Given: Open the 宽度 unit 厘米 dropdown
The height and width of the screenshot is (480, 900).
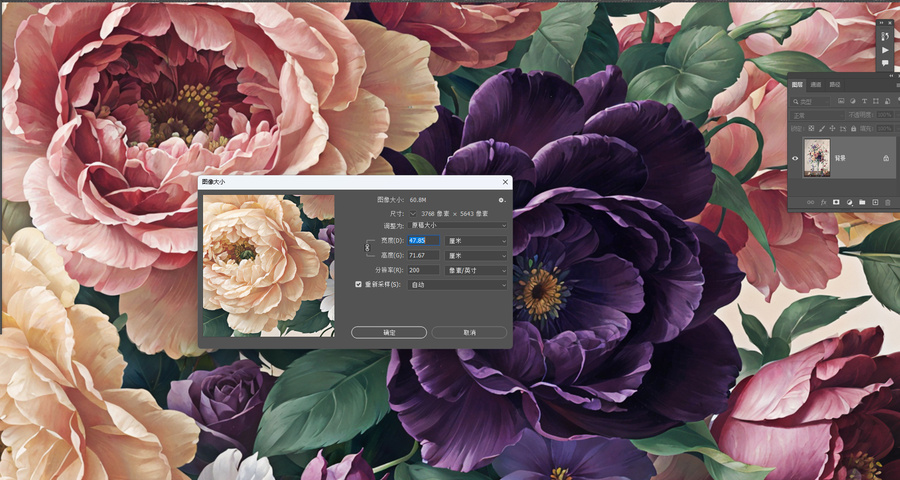Looking at the screenshot, I should coord(476,241).
